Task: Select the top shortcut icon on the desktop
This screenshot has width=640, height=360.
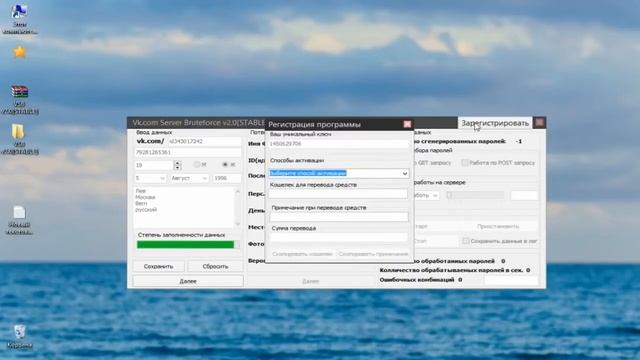Action: tap(19, 11)
